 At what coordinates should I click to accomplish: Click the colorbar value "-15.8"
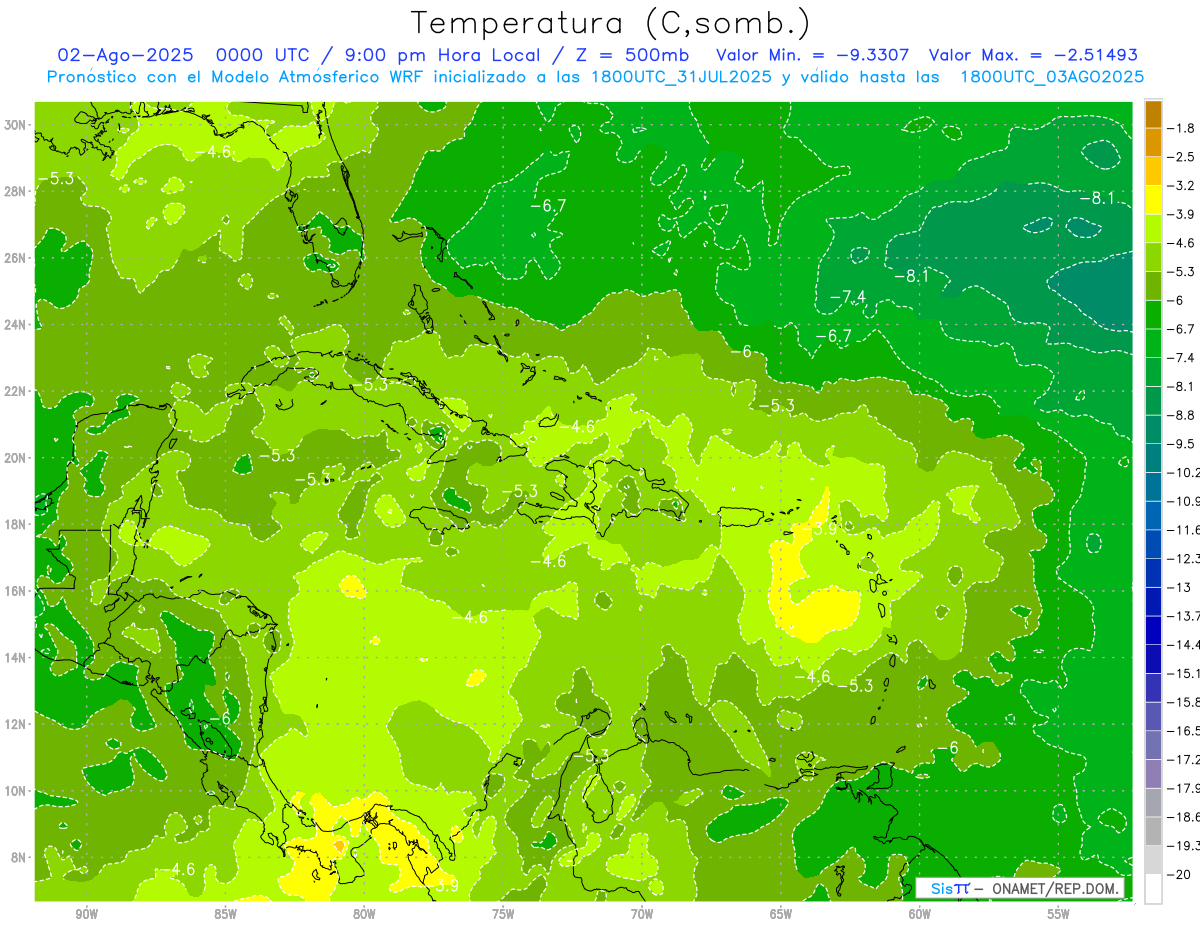(x=1183, y=702)
